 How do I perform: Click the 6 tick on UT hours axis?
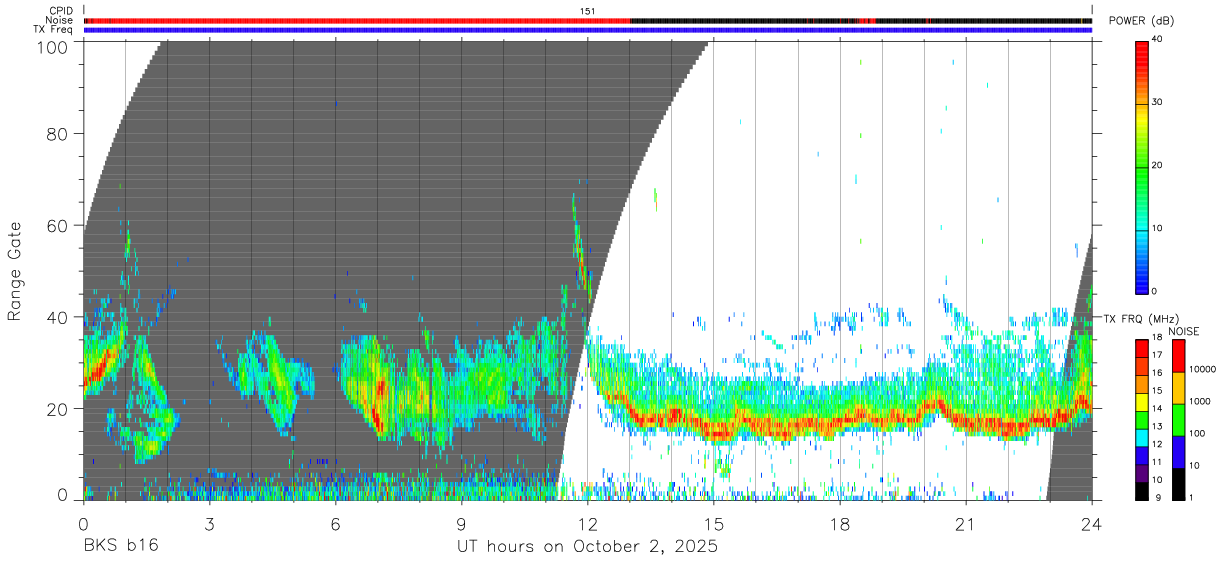[335, 523]
